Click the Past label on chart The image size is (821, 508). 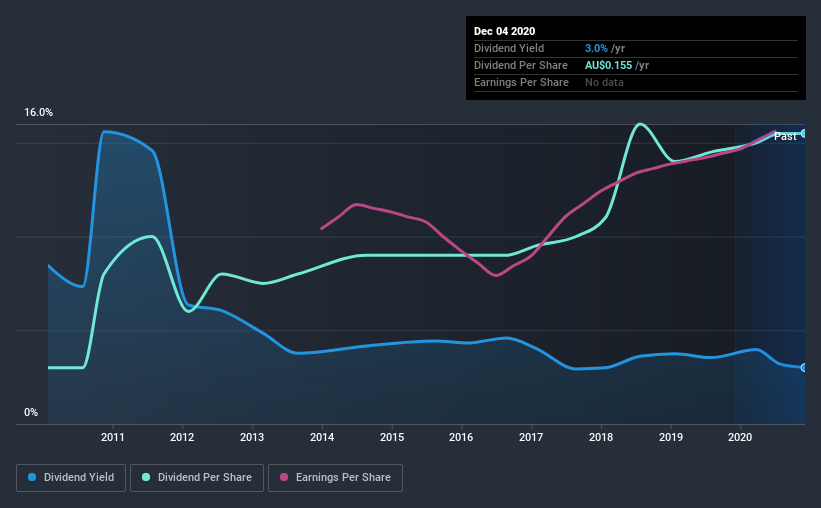tap(785, 137)
